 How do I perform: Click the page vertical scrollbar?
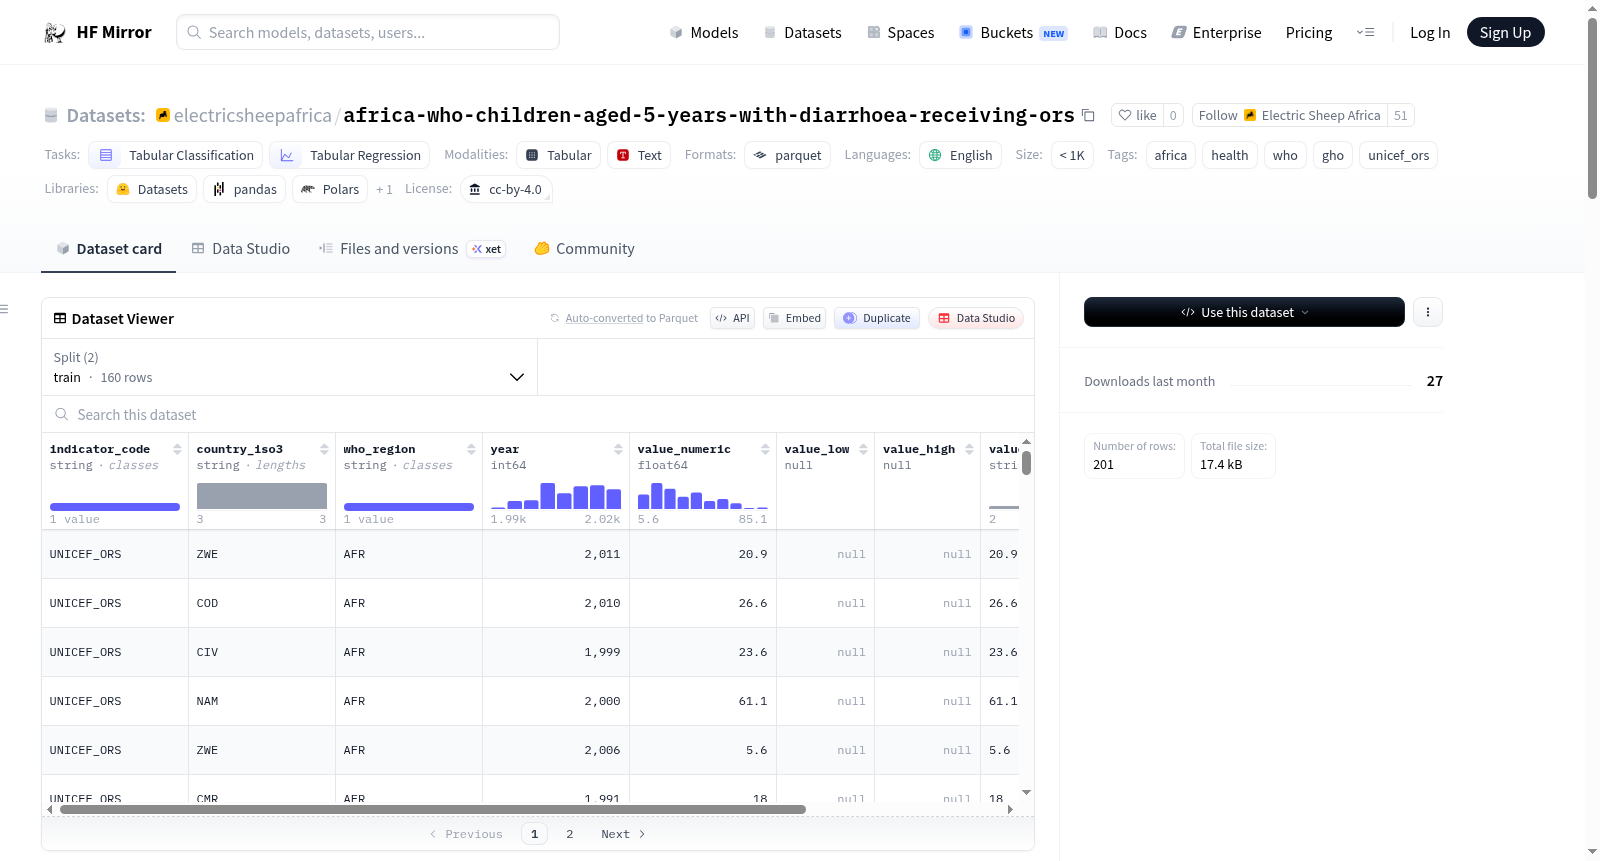[x=1592, y=108]
